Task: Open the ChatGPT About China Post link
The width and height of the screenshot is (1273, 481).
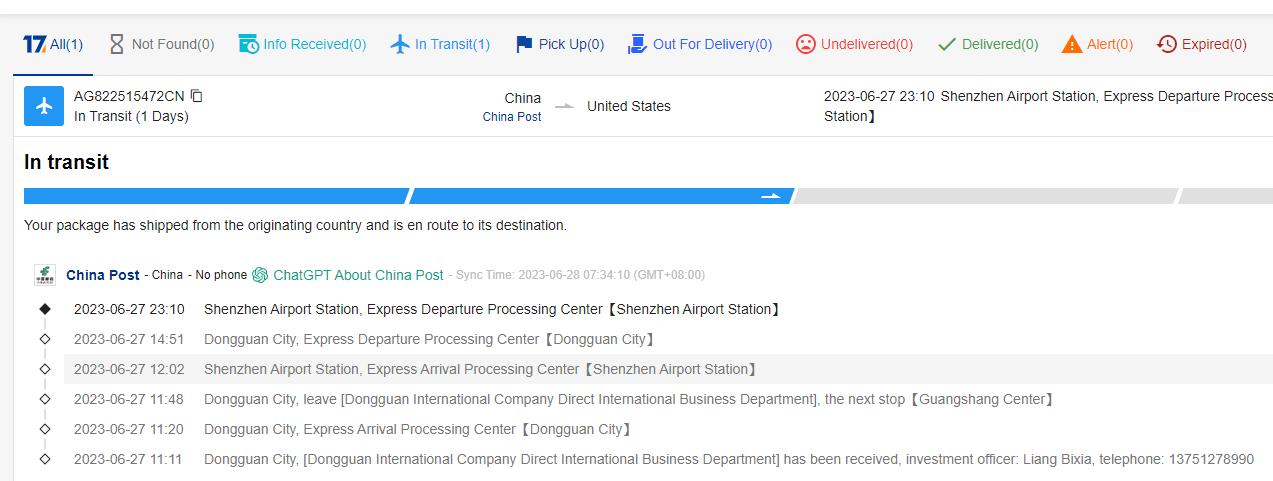Action: 358,275
